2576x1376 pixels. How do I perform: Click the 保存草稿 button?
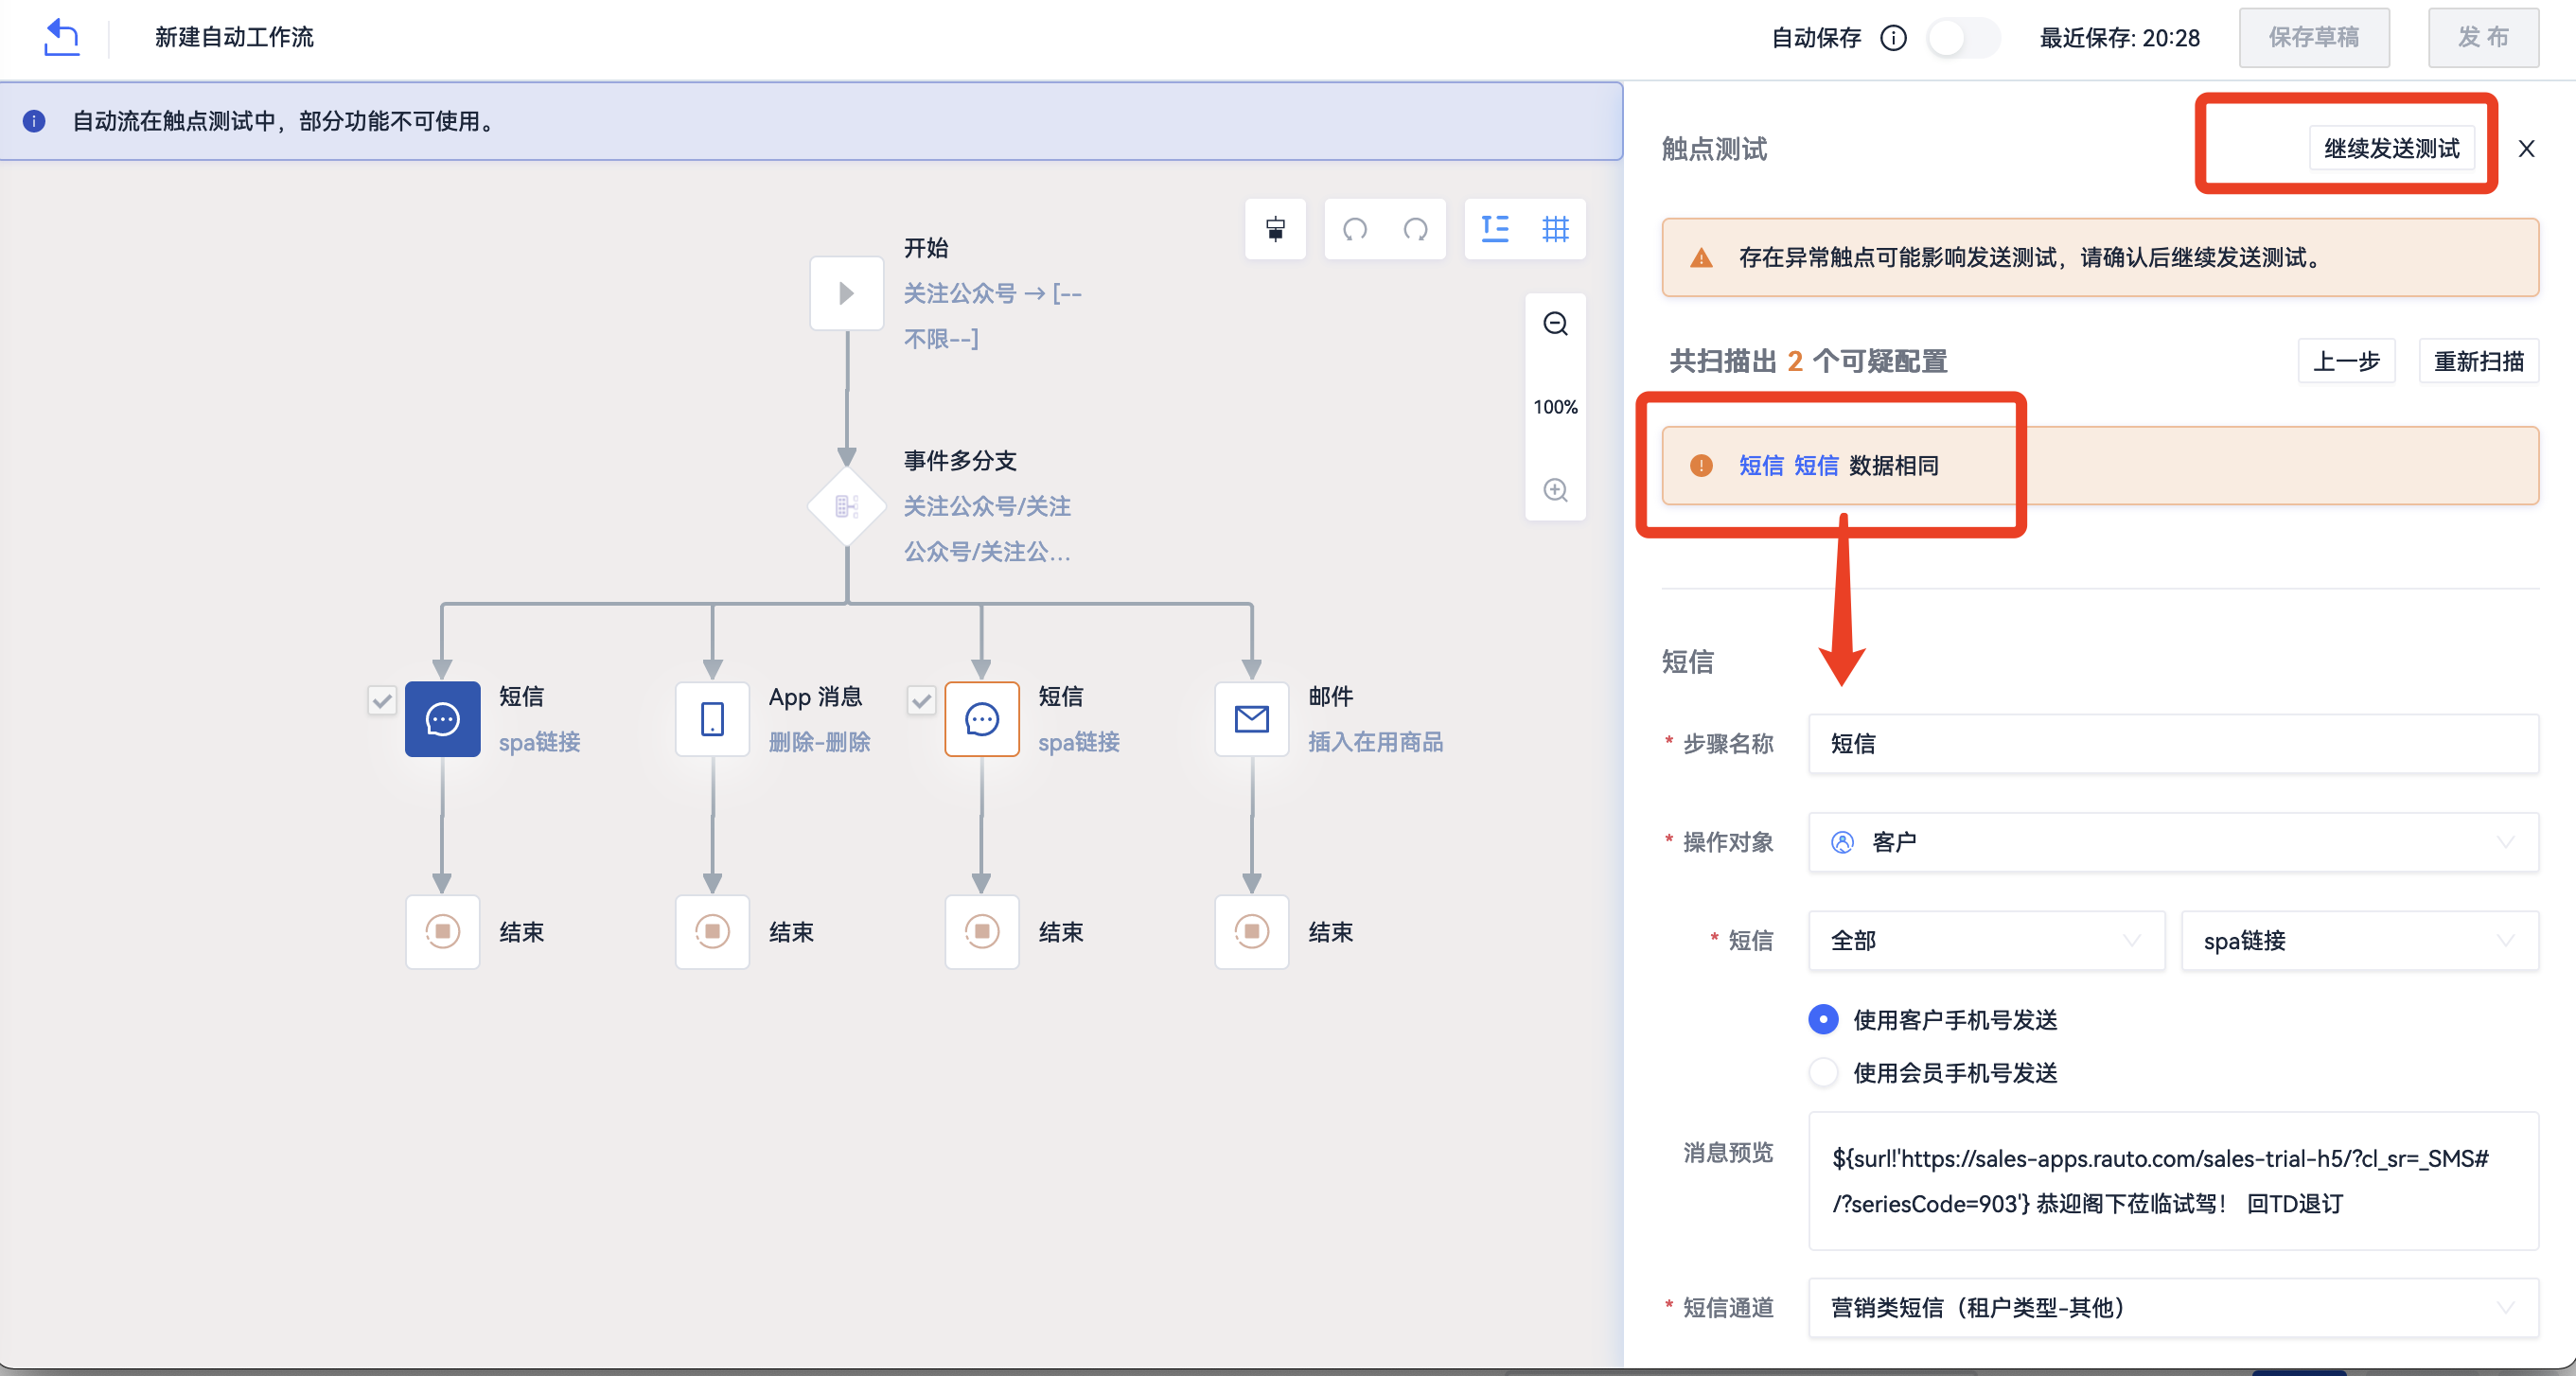coord(2313,38)
